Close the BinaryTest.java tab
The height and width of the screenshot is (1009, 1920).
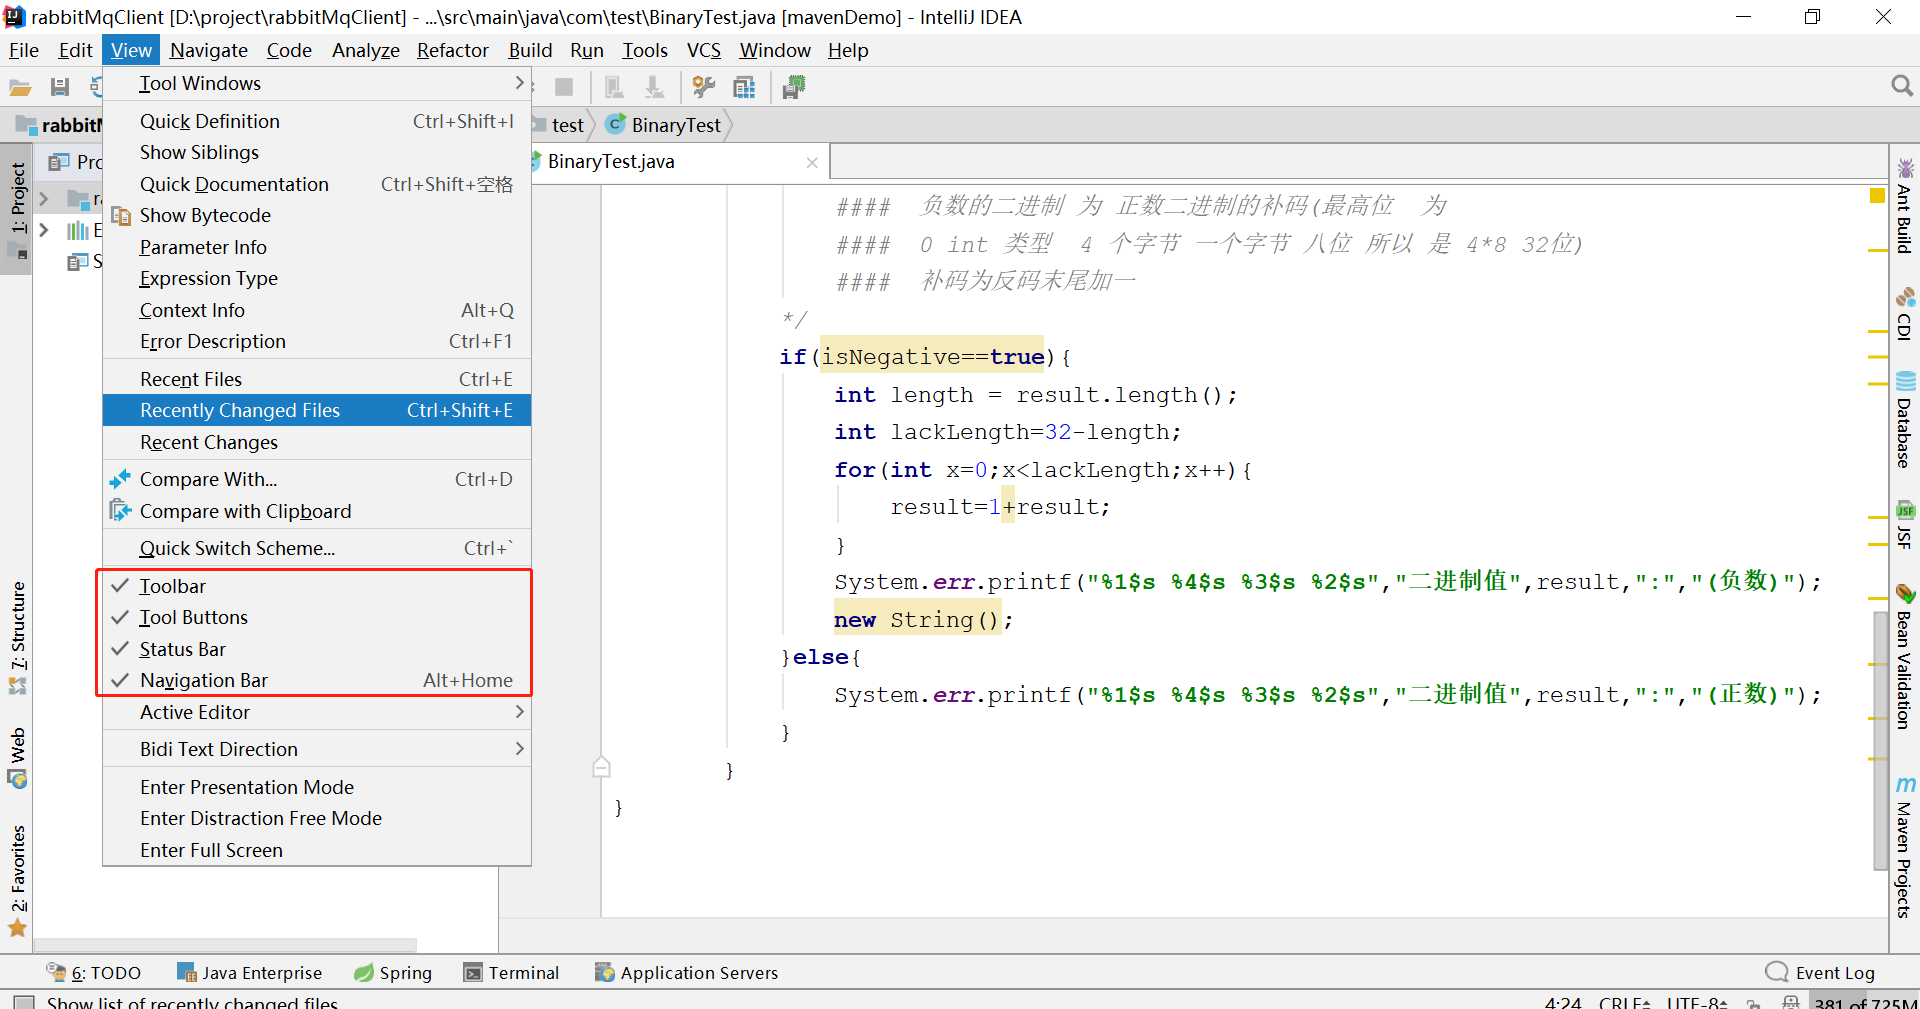[812, 163]
